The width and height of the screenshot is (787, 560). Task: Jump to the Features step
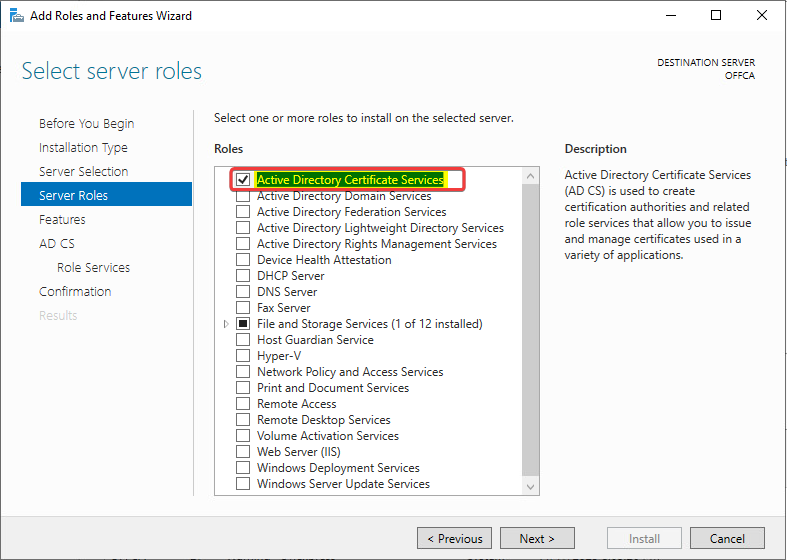(x=62, y=220)
